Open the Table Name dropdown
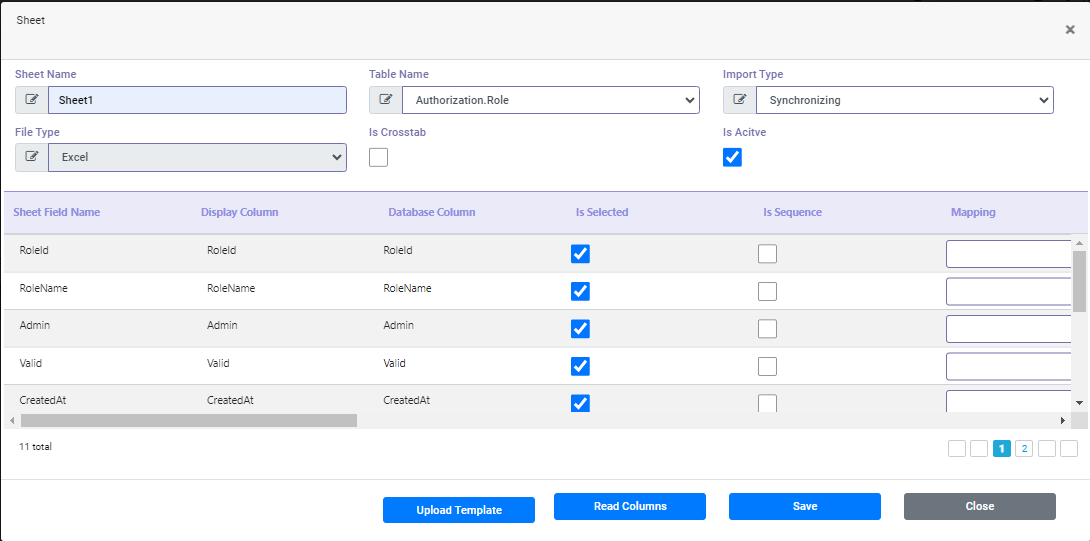The image size is (1090, 541). pos(551,100)
